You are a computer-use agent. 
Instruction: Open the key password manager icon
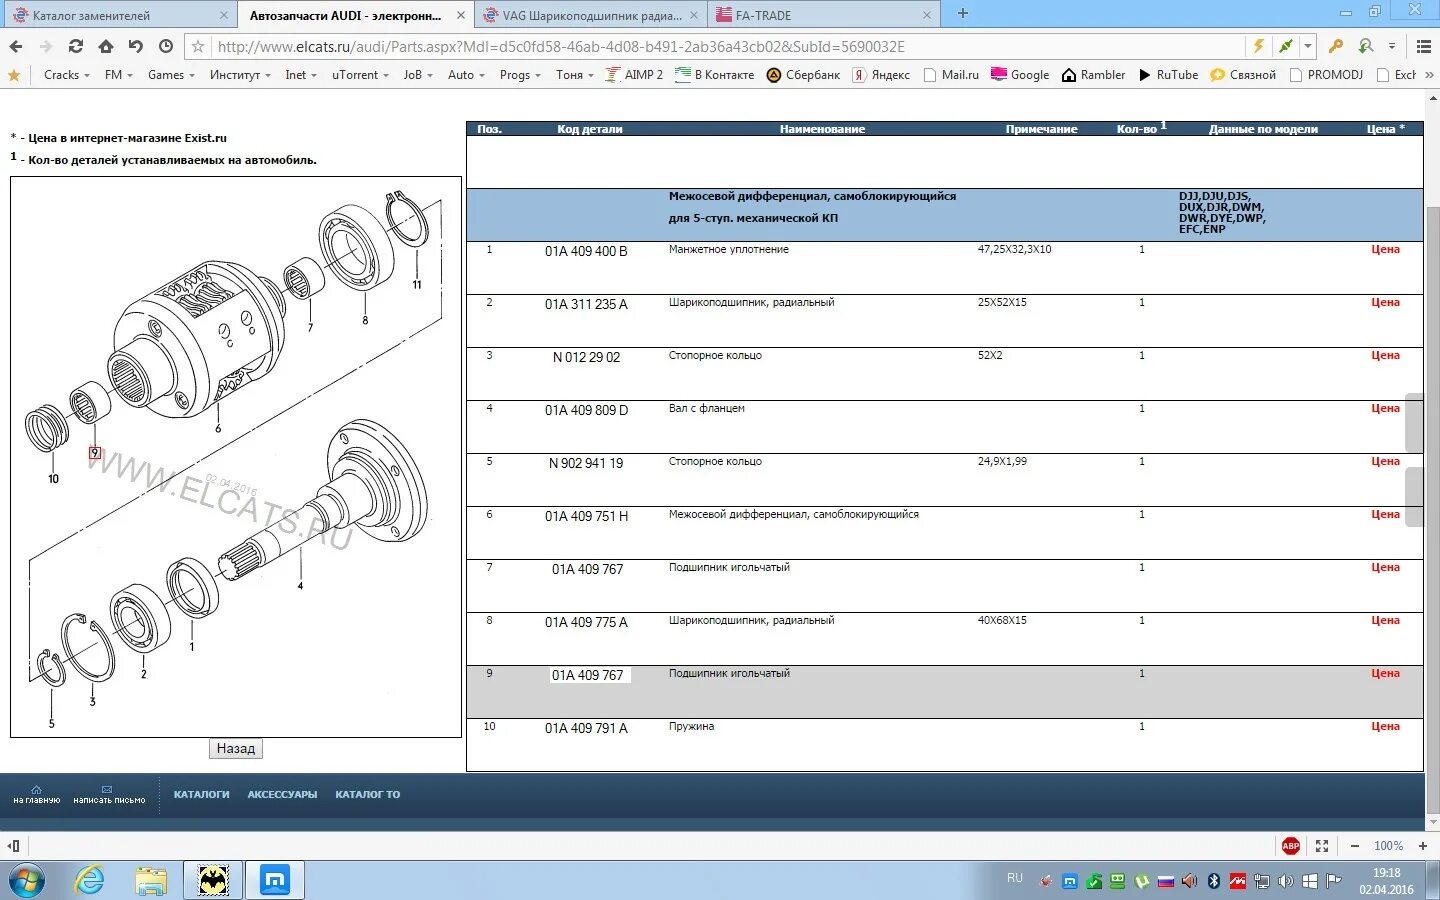click(1336, 46)
